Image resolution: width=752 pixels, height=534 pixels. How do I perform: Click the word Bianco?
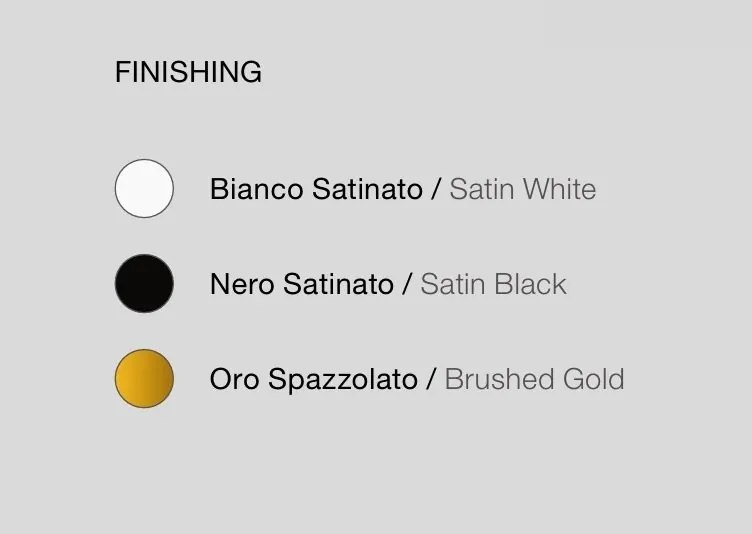[257, 189]
